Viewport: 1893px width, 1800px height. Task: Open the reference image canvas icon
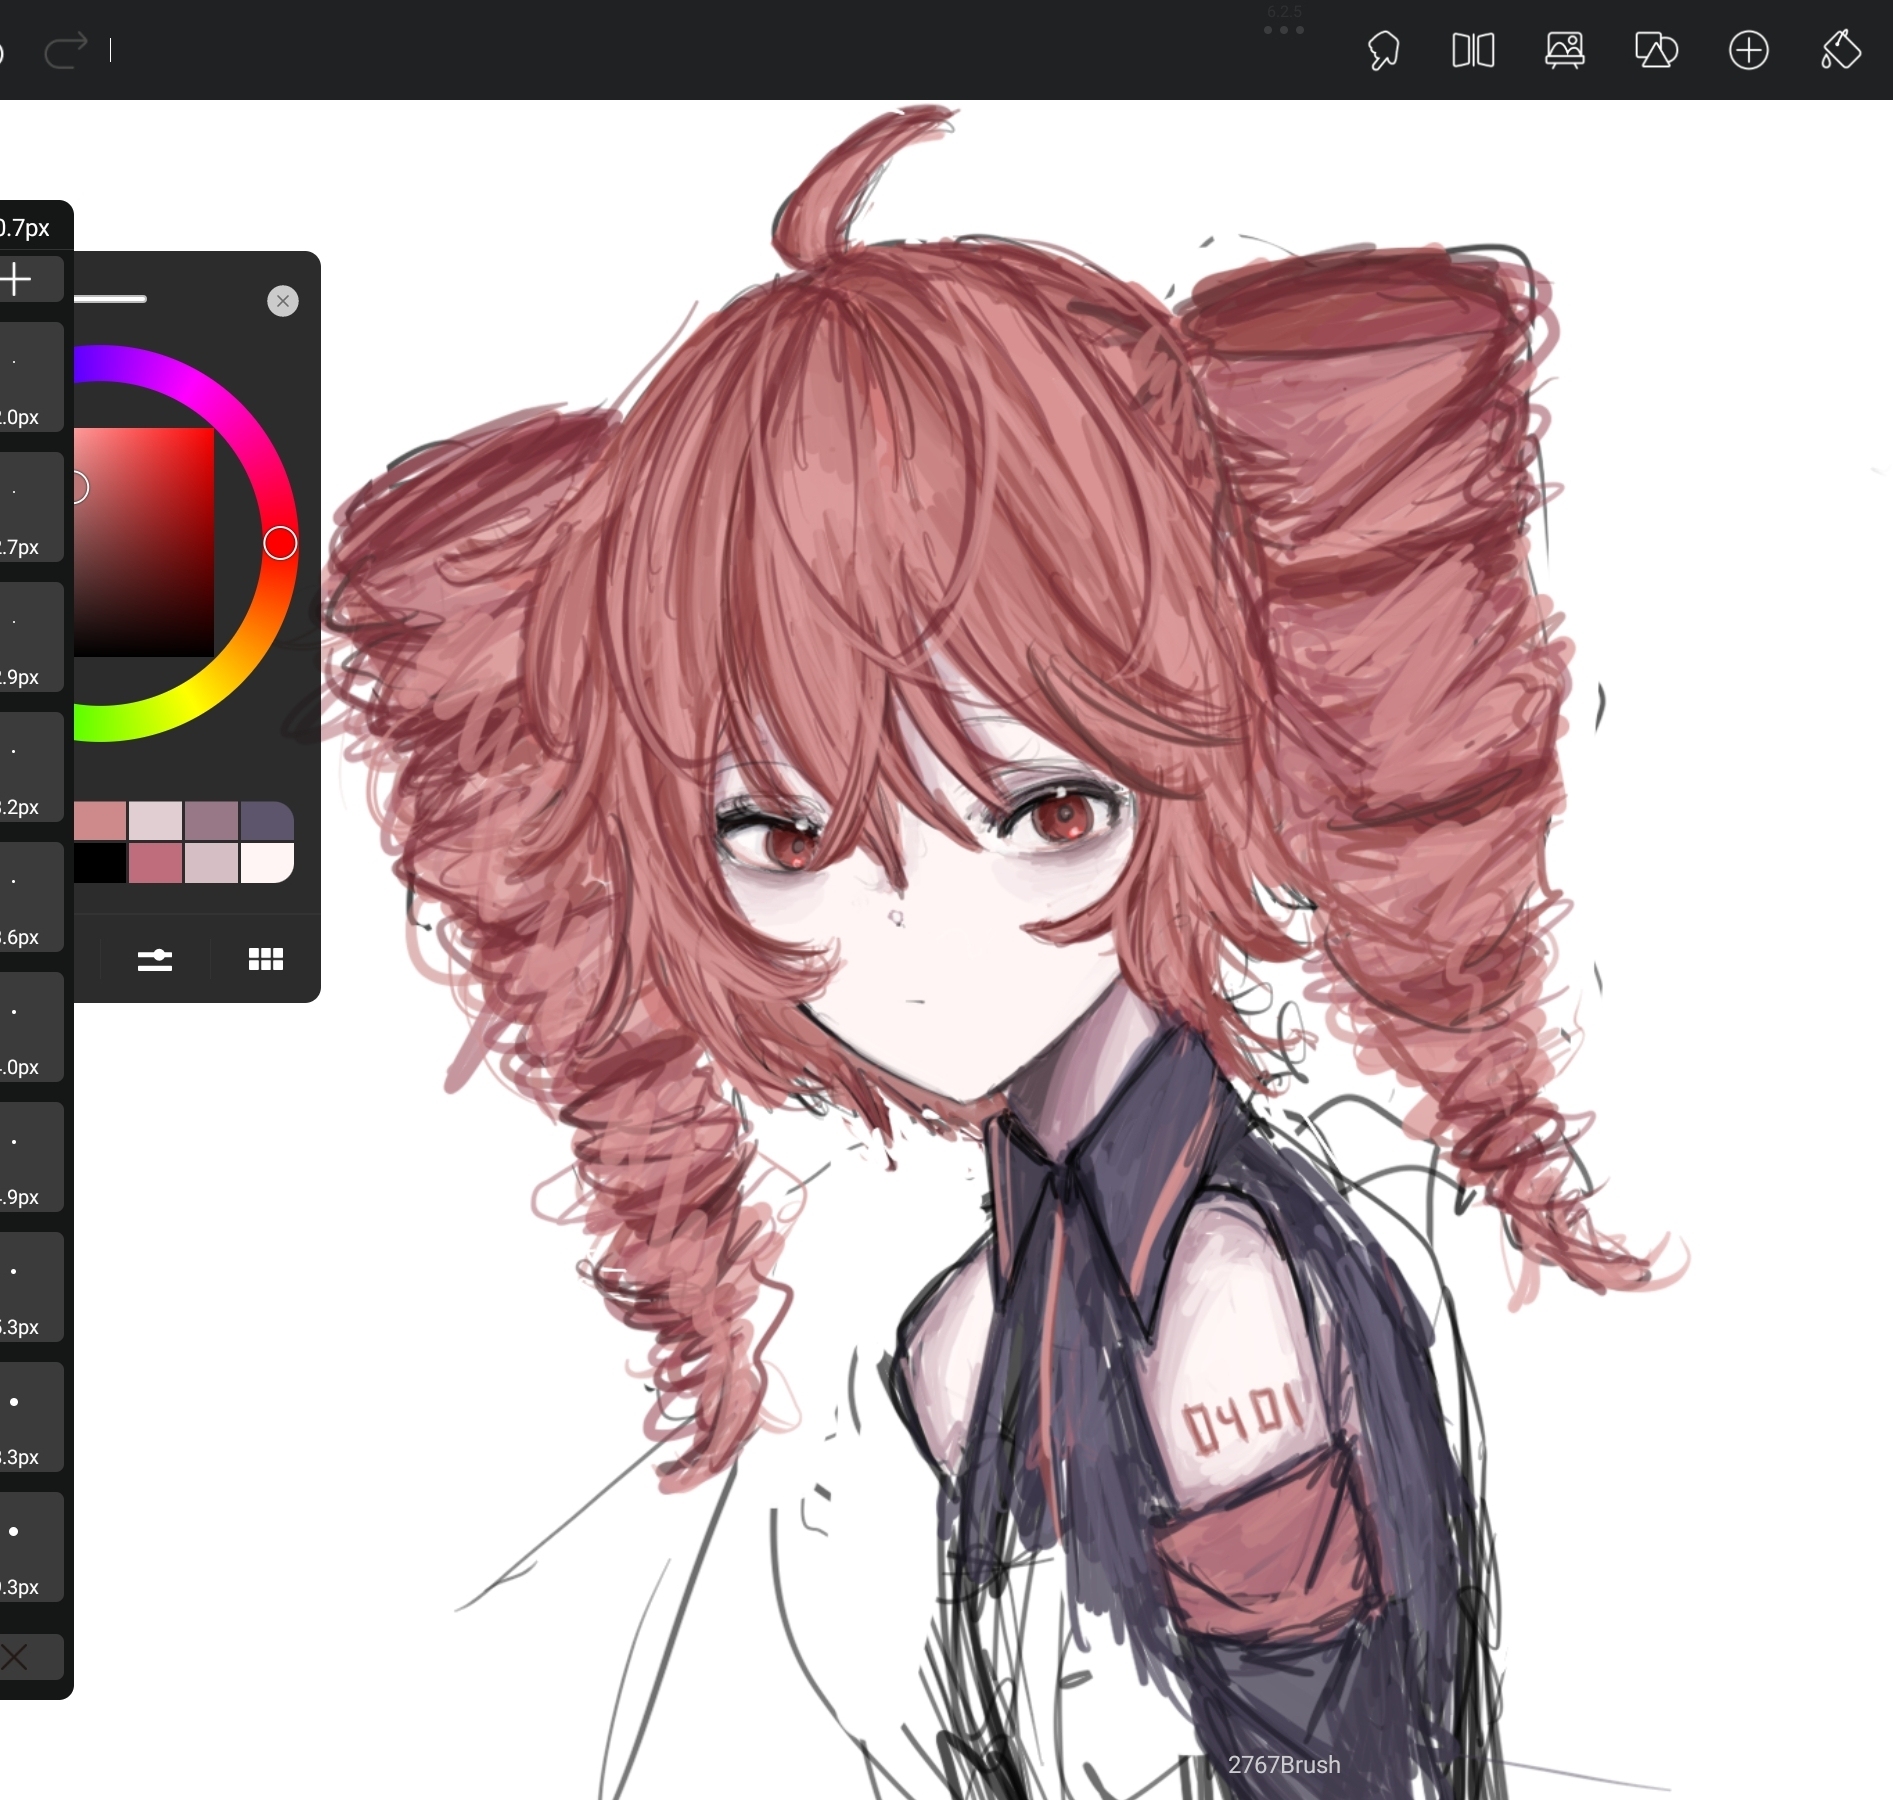(x=1565, y=50)
